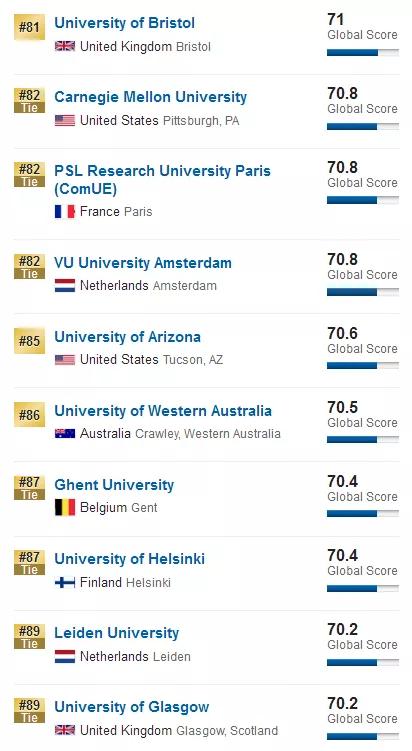Click the US flag beside Pittsburgh, PA
The height and width of the screenshot is (751, 412).
tap(65, 120)
